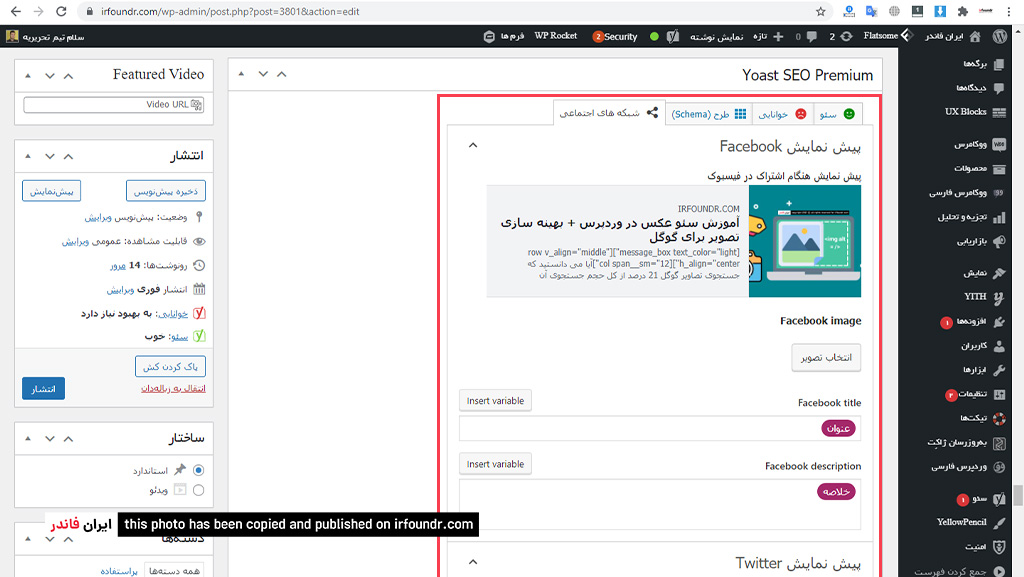Click the blue انتشار publish button
Viewport: 1024px width, 577px height.
pyautogui.click(x=43, y=388)
